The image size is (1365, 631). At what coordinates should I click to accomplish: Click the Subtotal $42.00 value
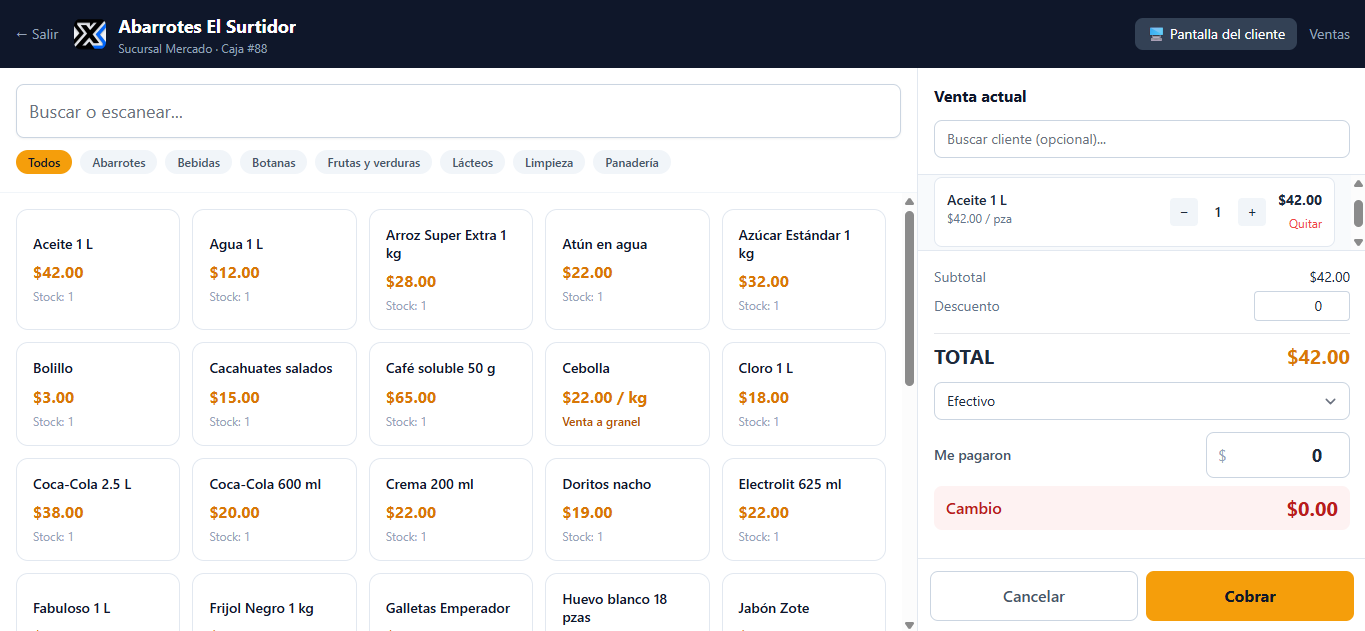click(x=1329, y=277)
